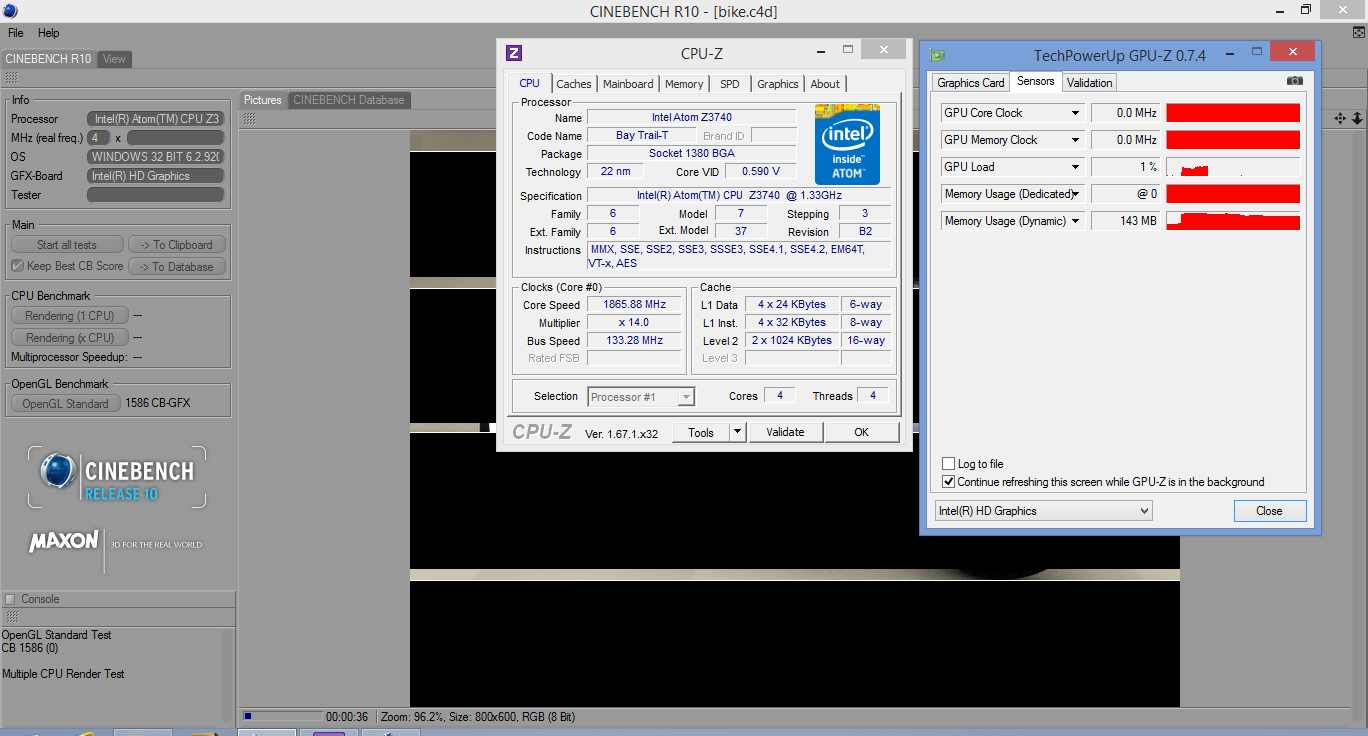
Task: Open the File menu in Cinebench
Action: point(16,33)
